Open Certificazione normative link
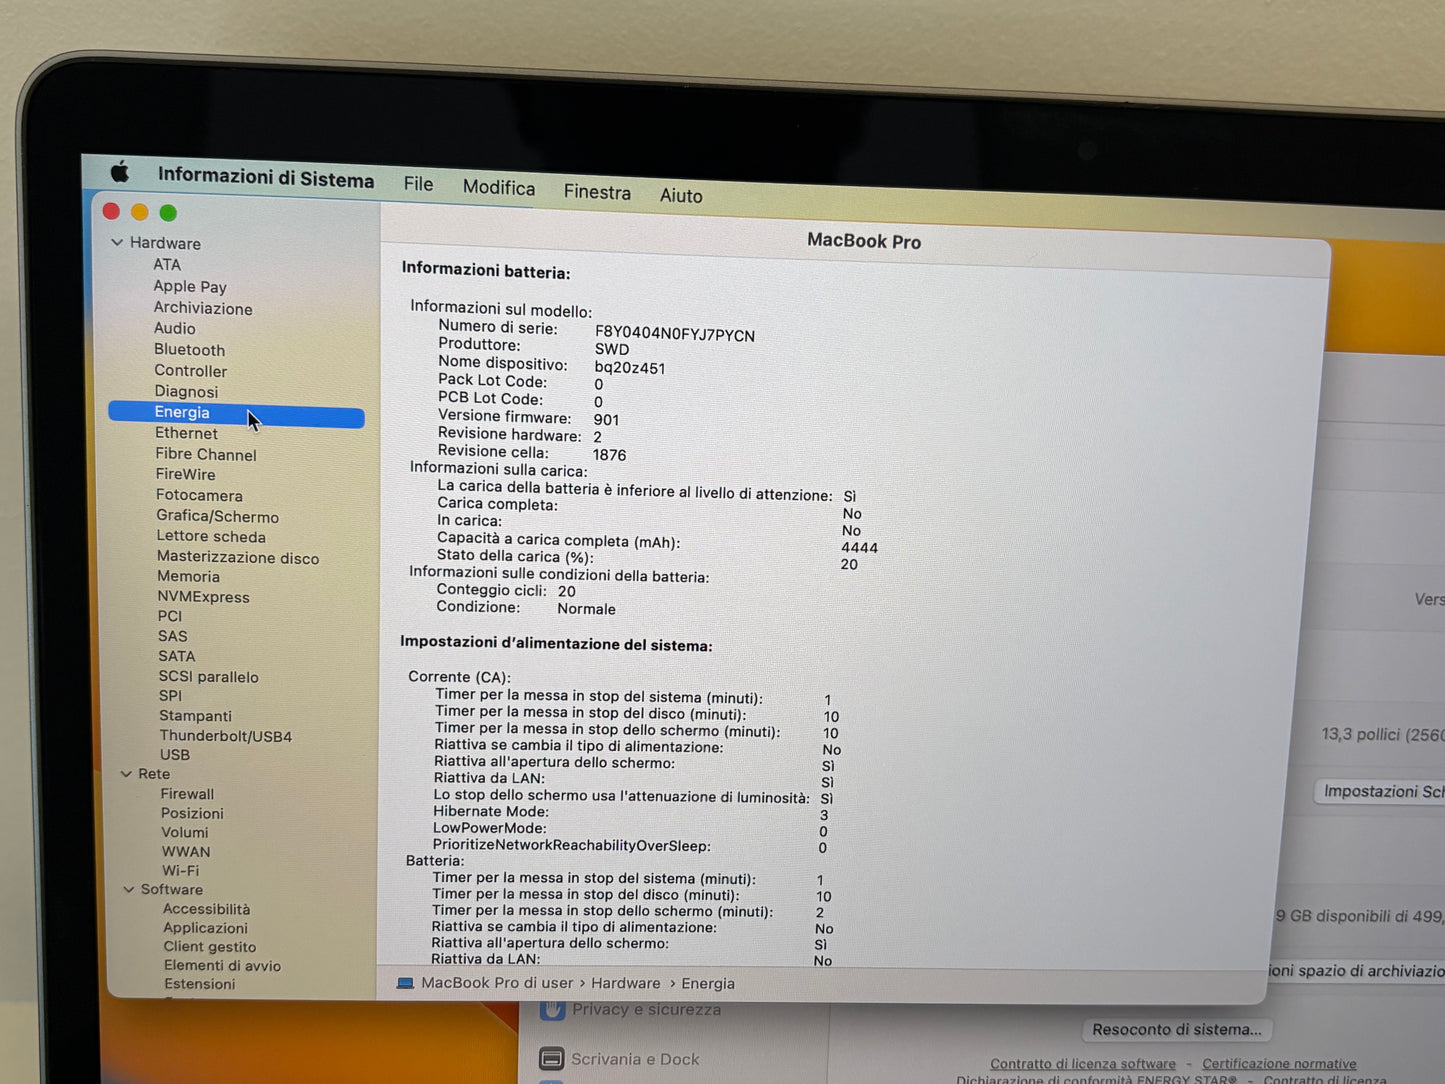The height and width of the screenshot is (1084, 1445). 1279,1064
